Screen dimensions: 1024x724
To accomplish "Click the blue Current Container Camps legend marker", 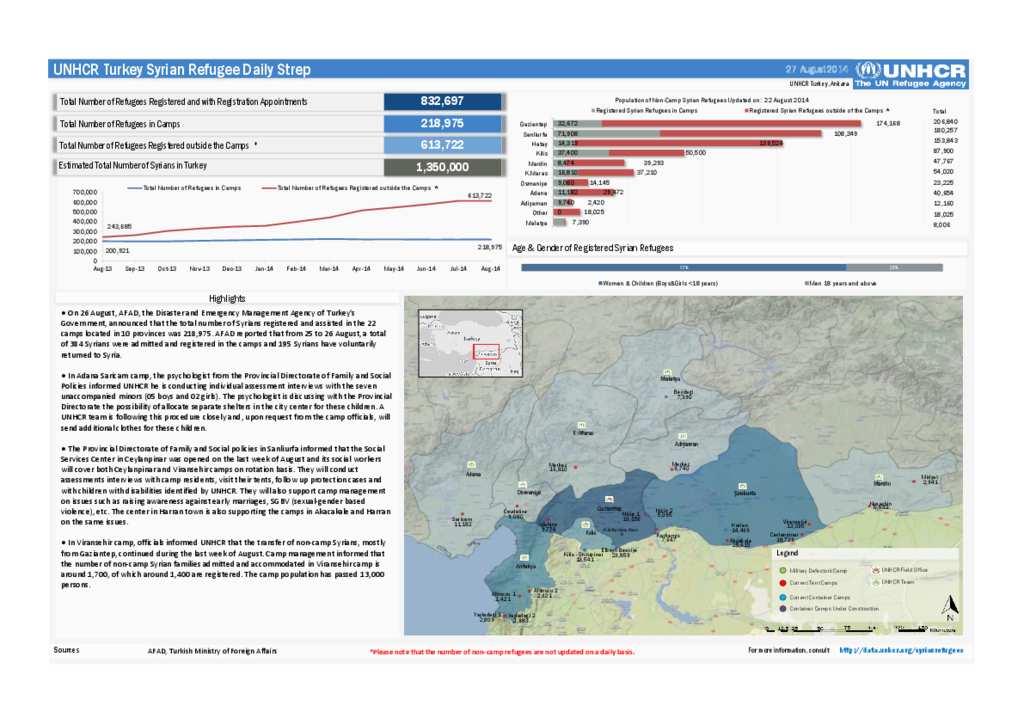I will click(x=783, y=598).
